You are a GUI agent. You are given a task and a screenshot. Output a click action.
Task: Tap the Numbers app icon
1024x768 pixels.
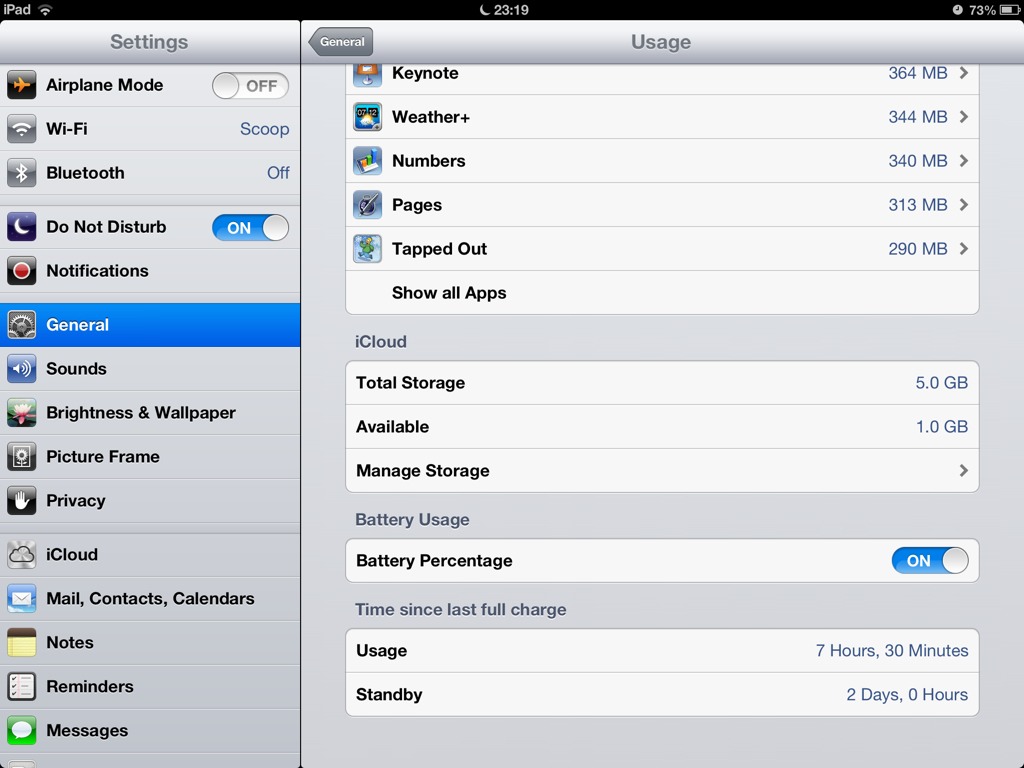tap(368, 161)
